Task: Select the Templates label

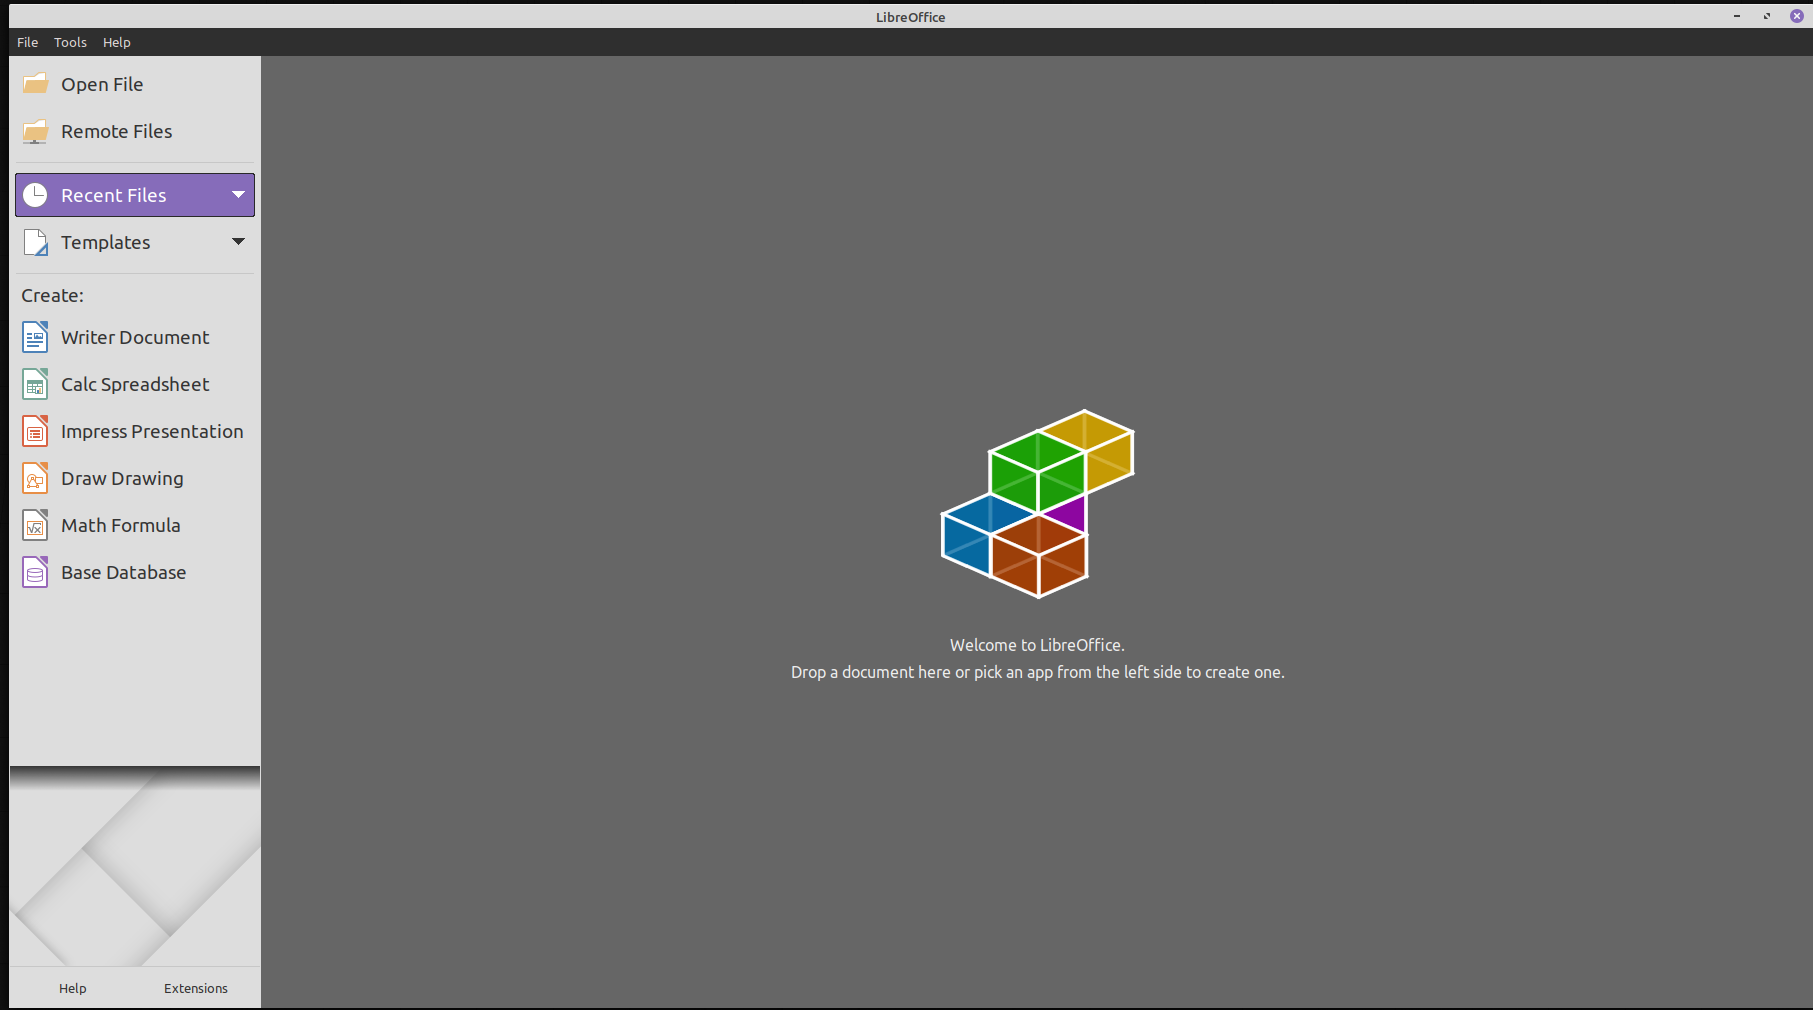Action: pos(105,243)
